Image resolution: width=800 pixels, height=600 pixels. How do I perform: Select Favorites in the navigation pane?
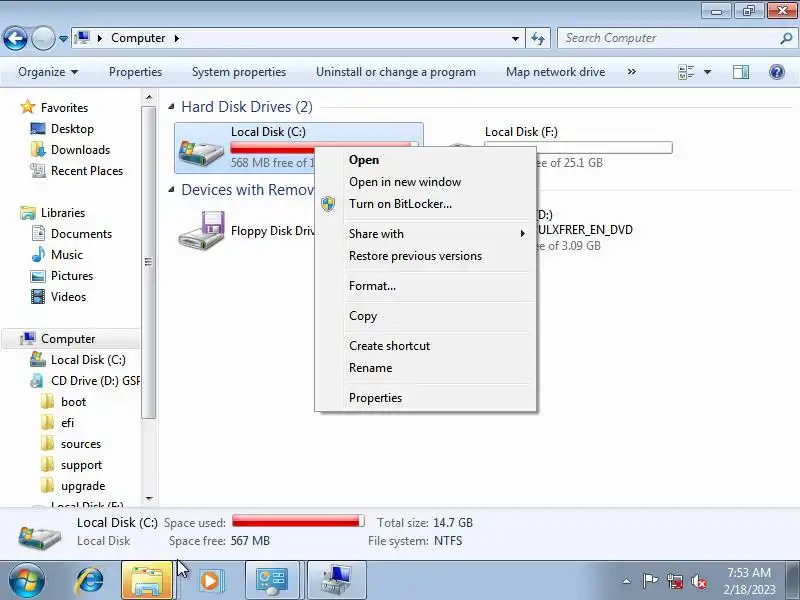(x=64, y=108)
